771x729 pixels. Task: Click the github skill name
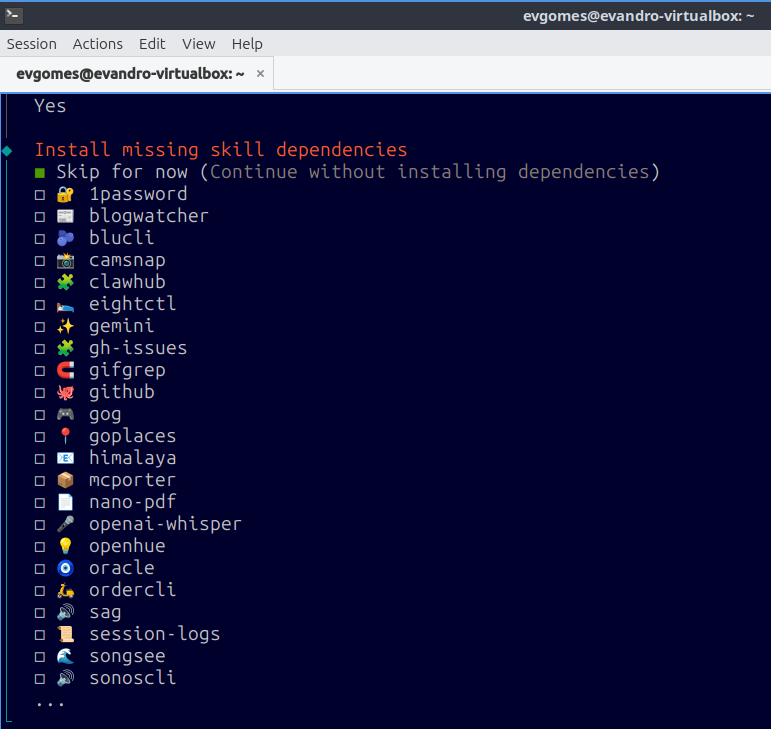pyautogui.click(x=121, y=392)
